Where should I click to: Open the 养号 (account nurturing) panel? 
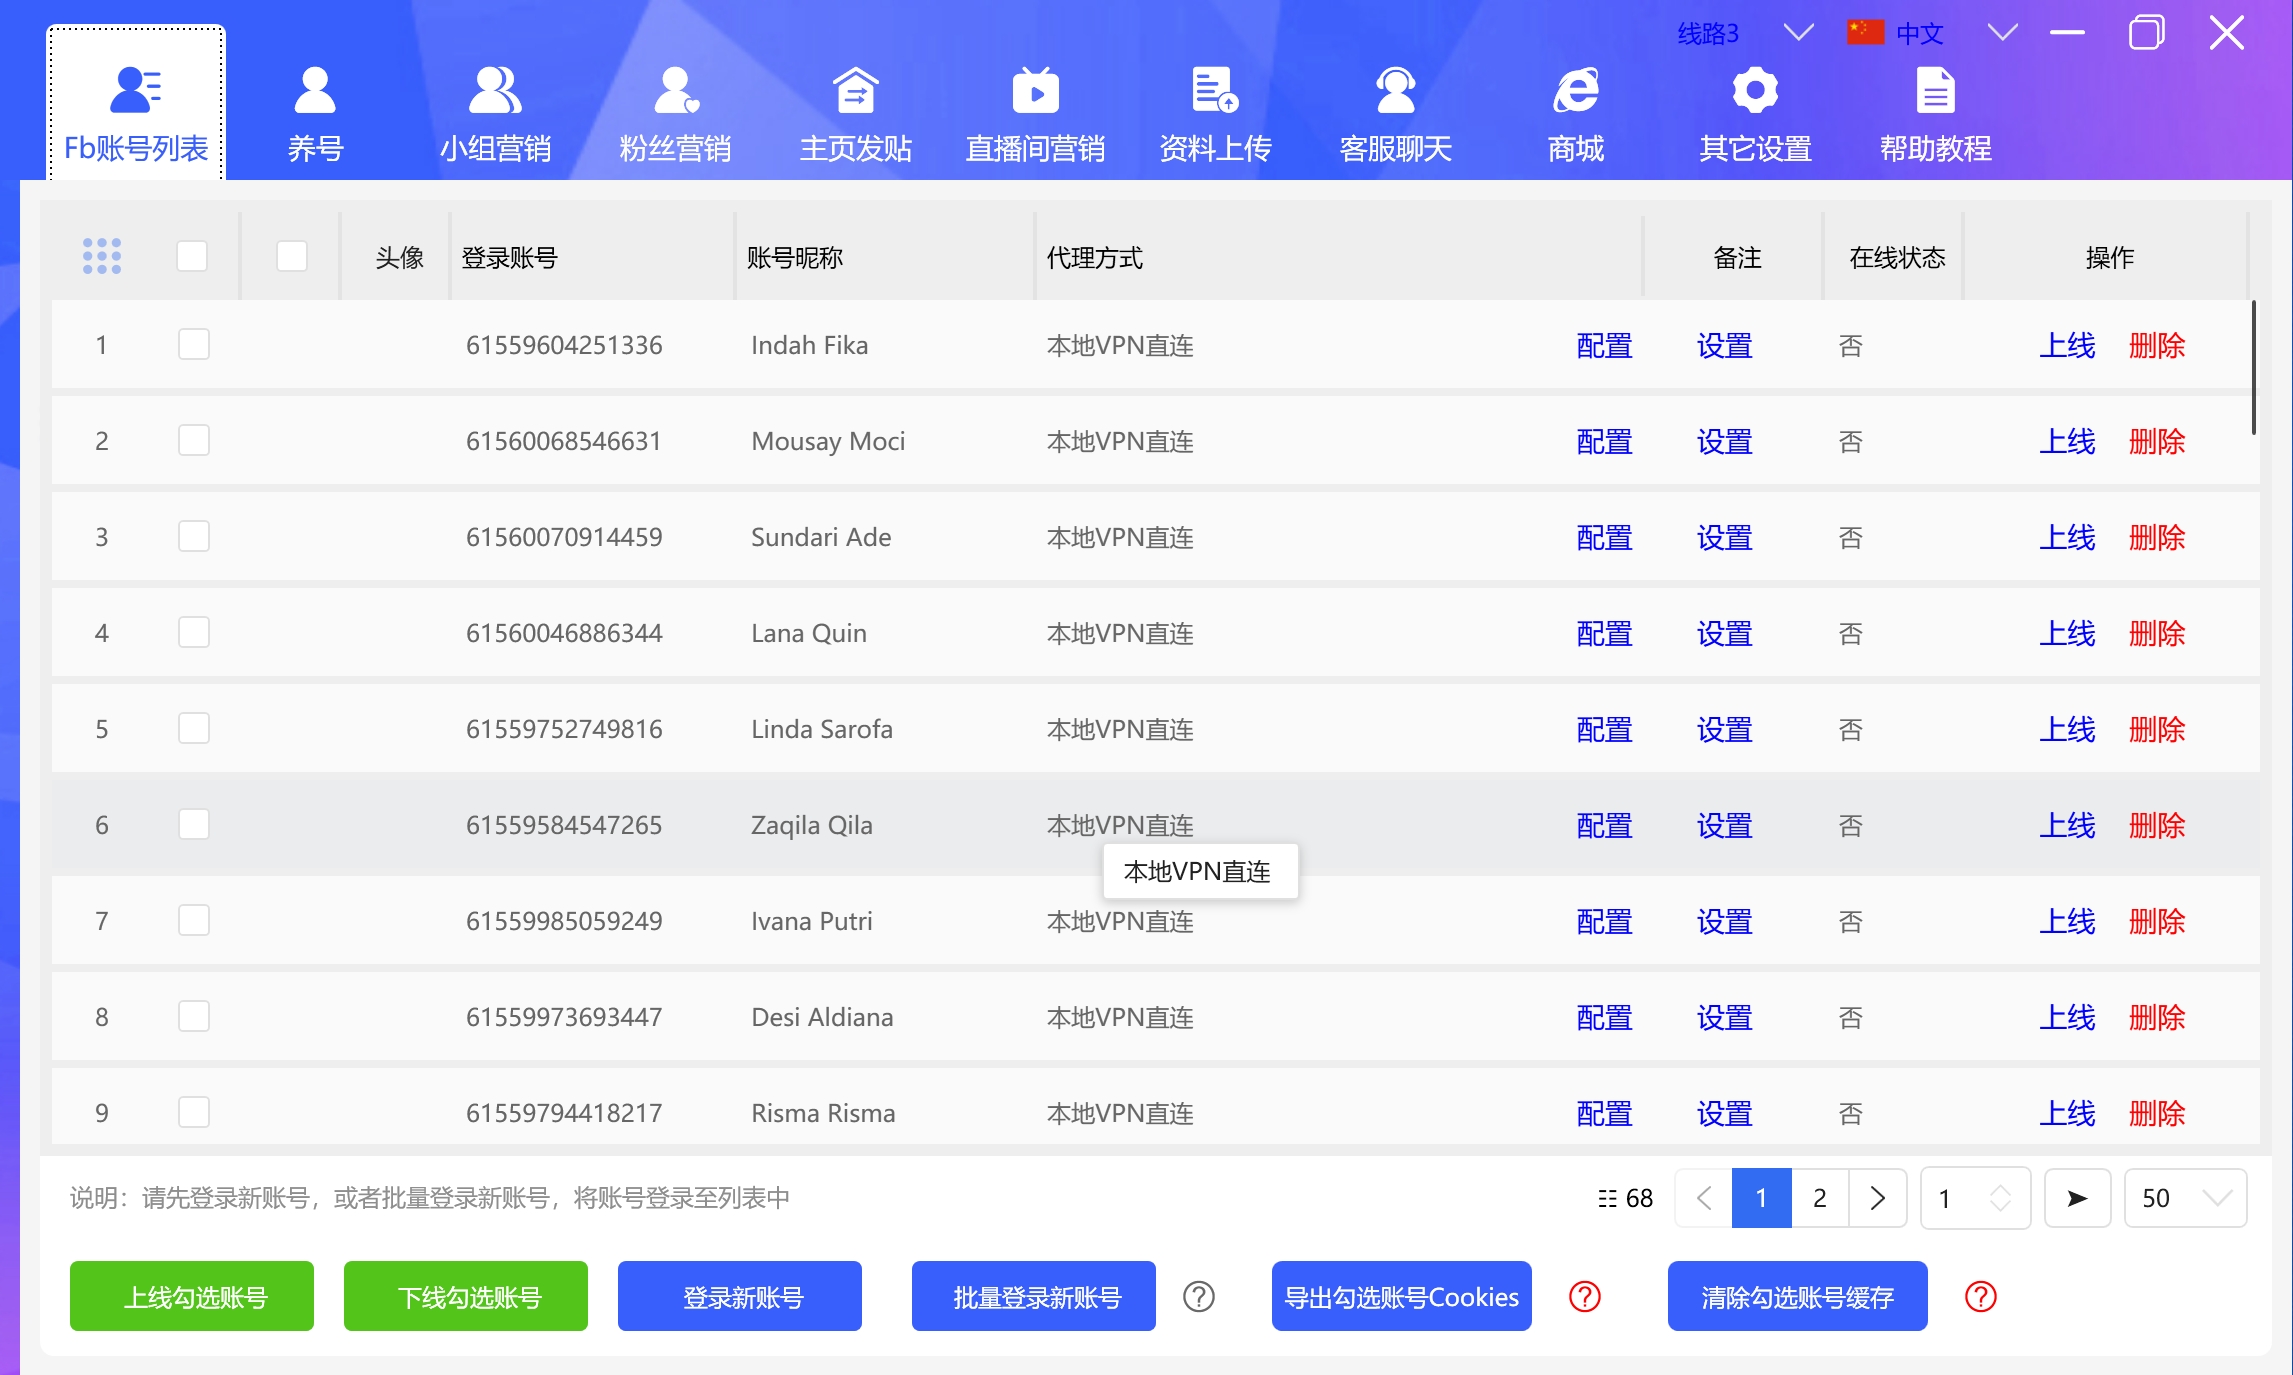click(314, 113)
